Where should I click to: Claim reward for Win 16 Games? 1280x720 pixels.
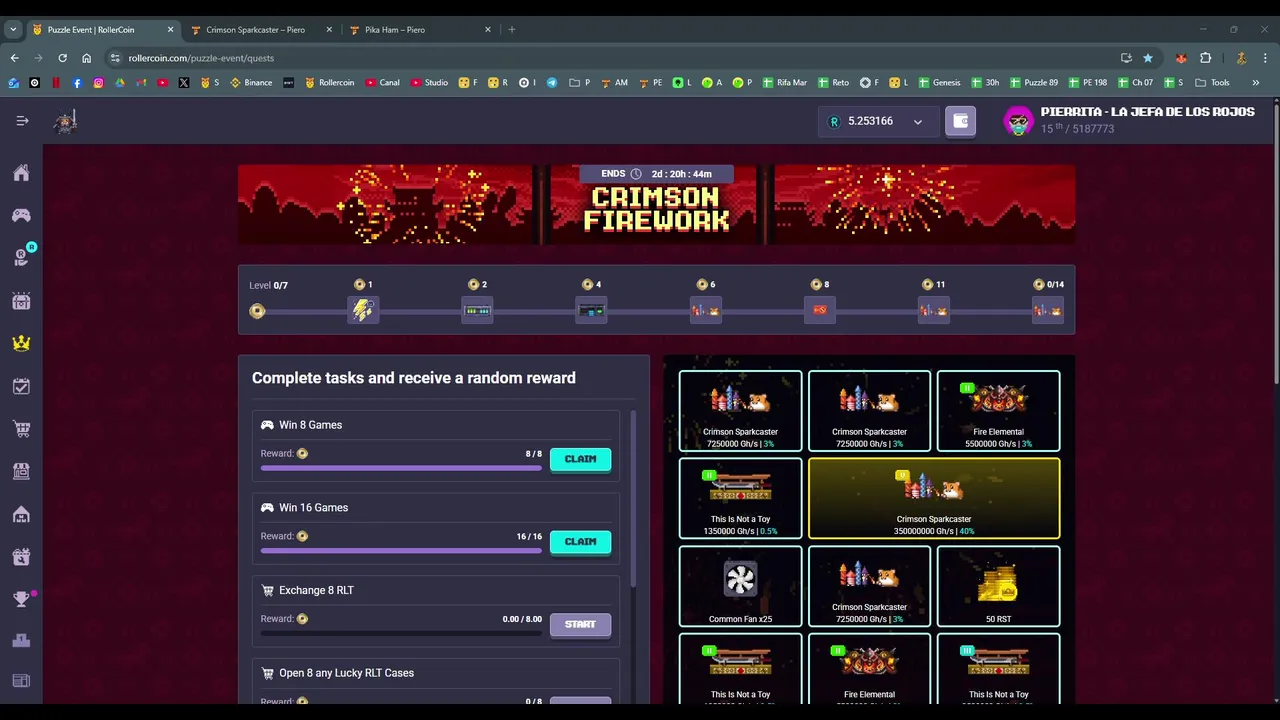(580, 542)
